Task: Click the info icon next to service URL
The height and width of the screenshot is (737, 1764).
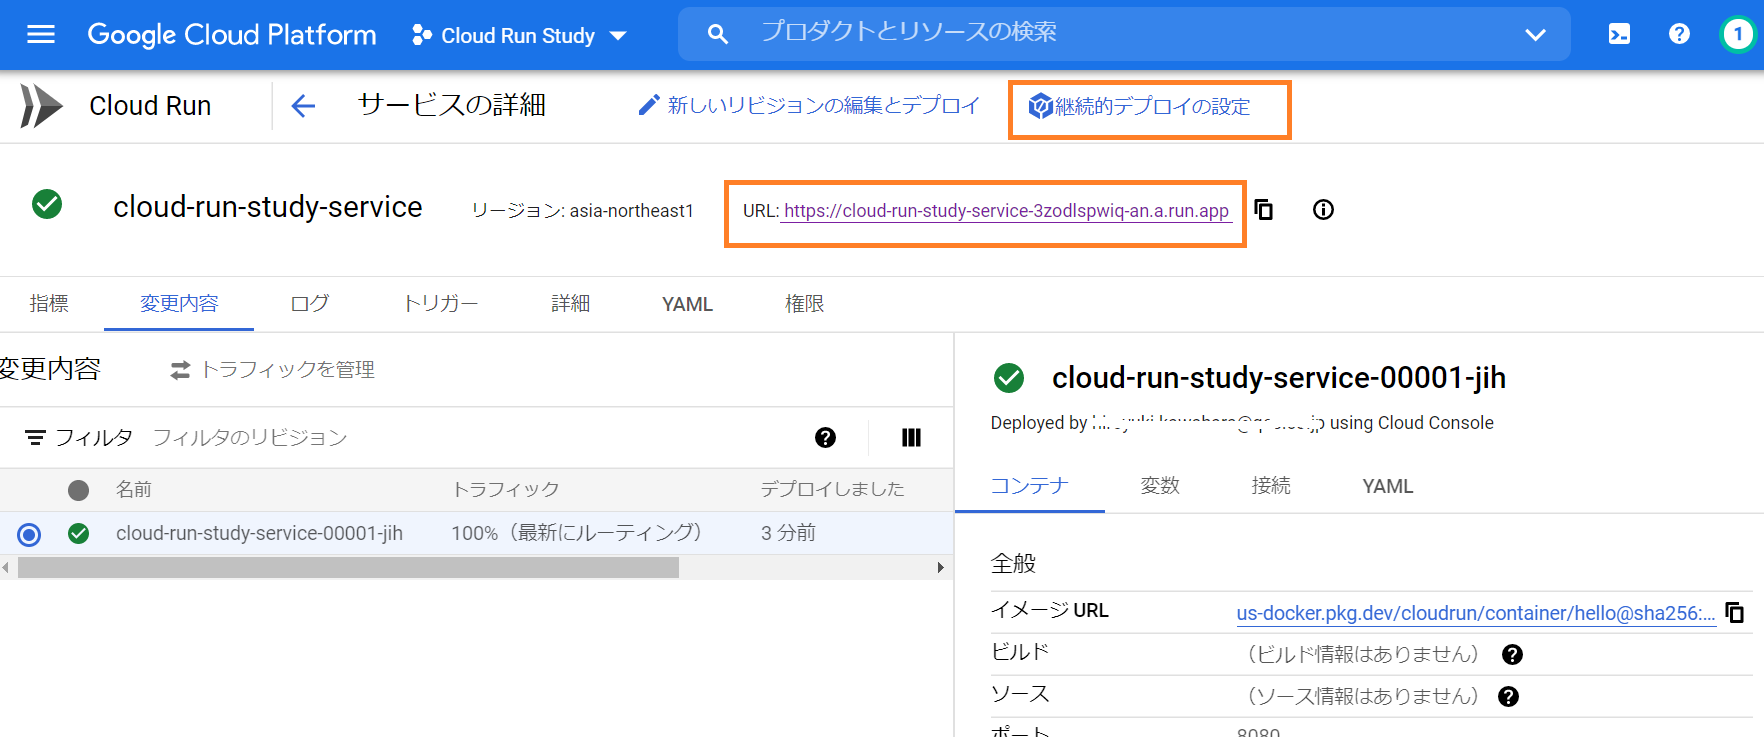Action: 1323,209
